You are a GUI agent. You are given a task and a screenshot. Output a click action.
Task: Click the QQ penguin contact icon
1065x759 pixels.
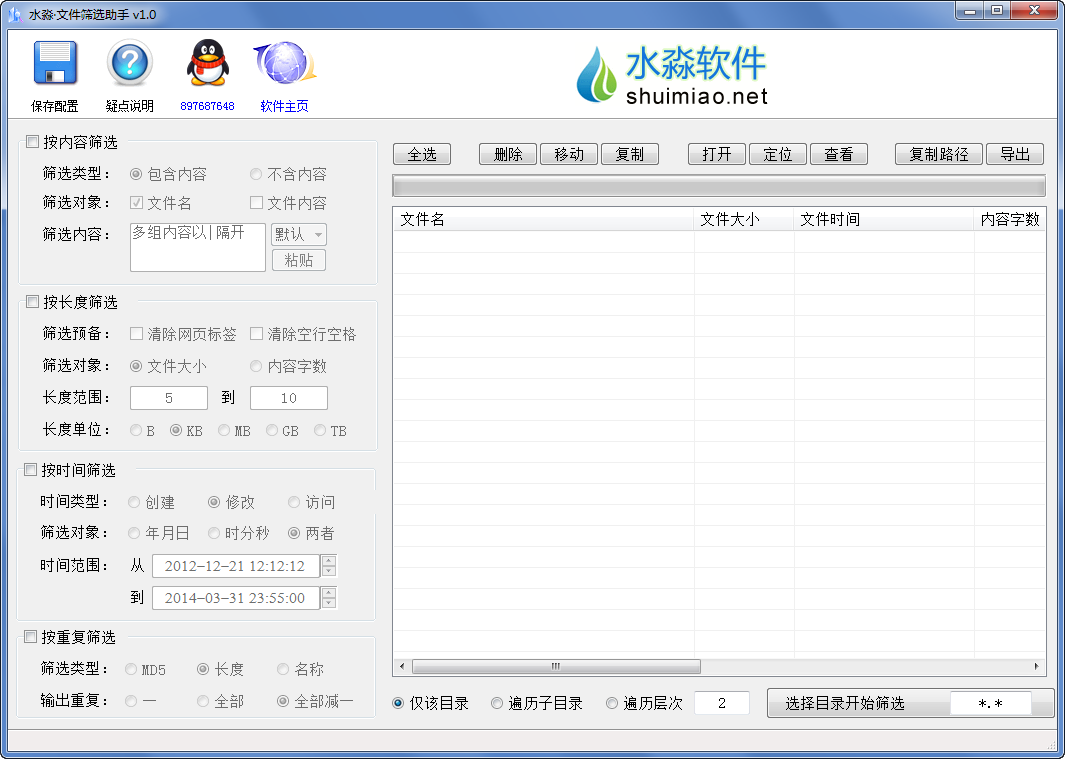point(207,63)
